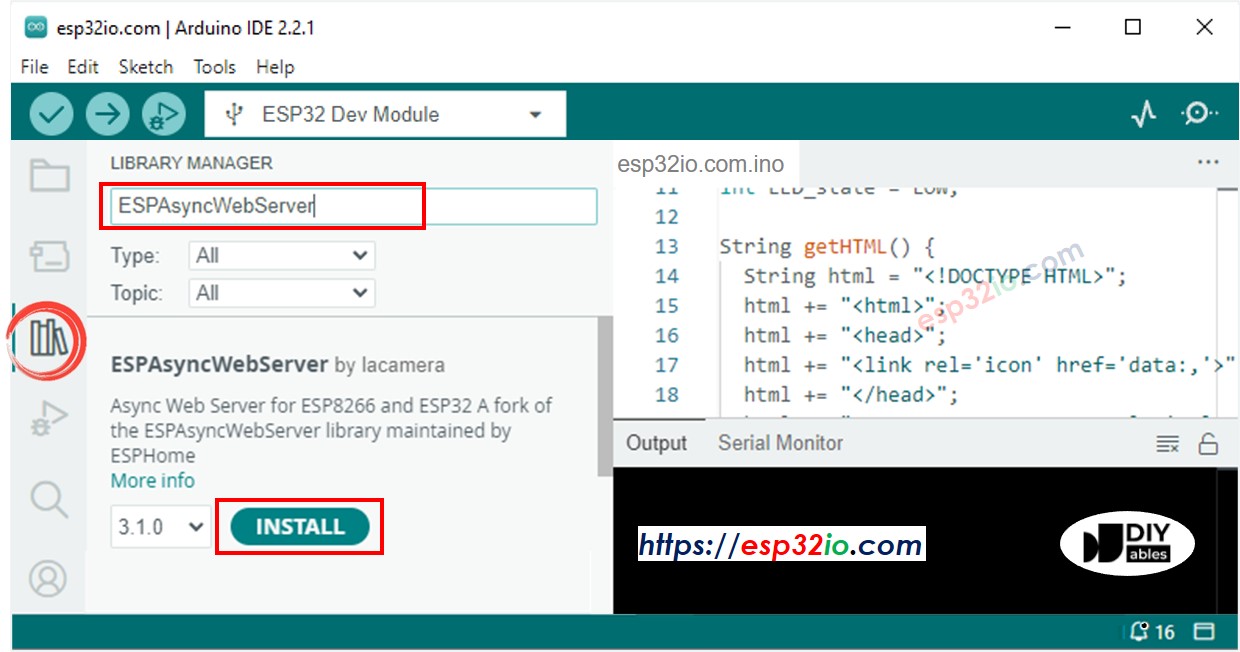Open the Search sidebar icon

point(49,498)
